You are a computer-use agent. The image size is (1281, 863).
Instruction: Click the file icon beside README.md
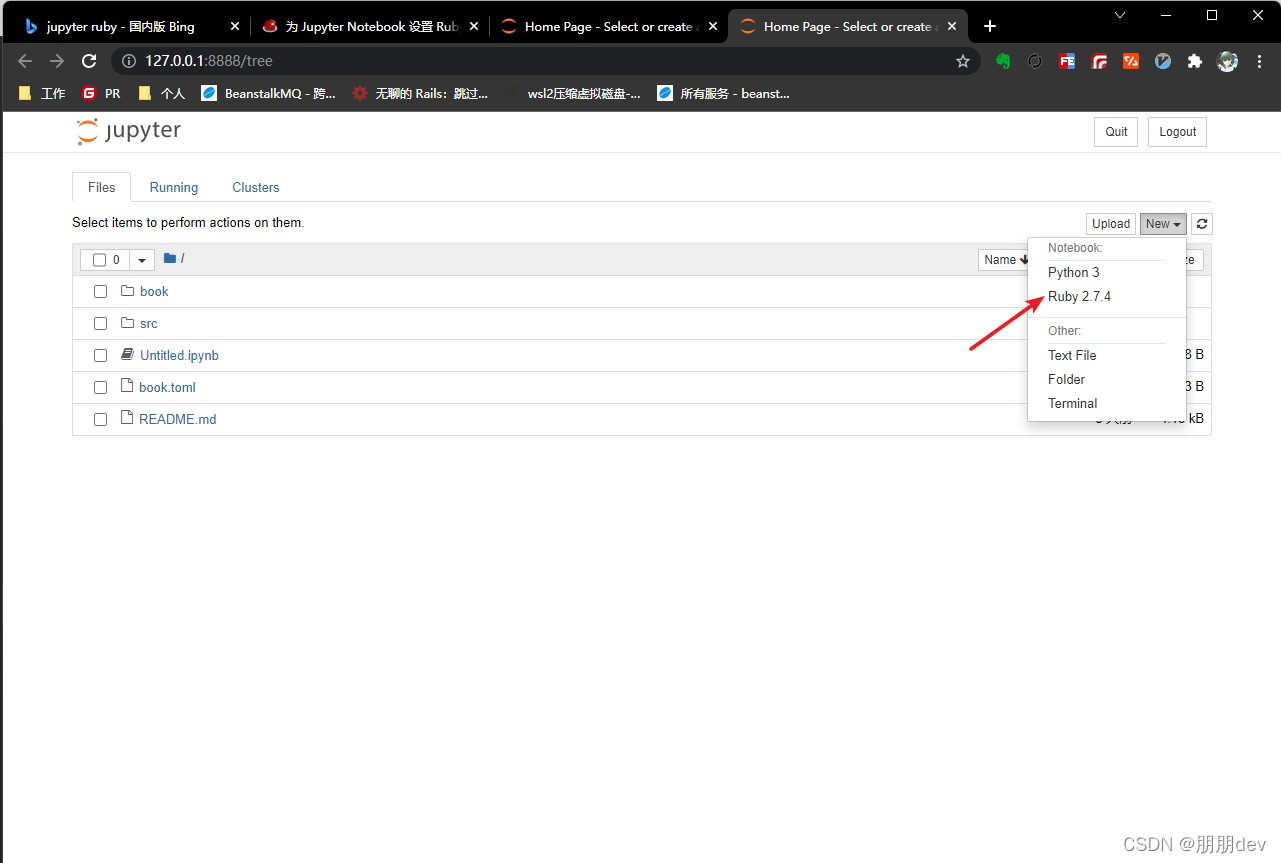127,418
